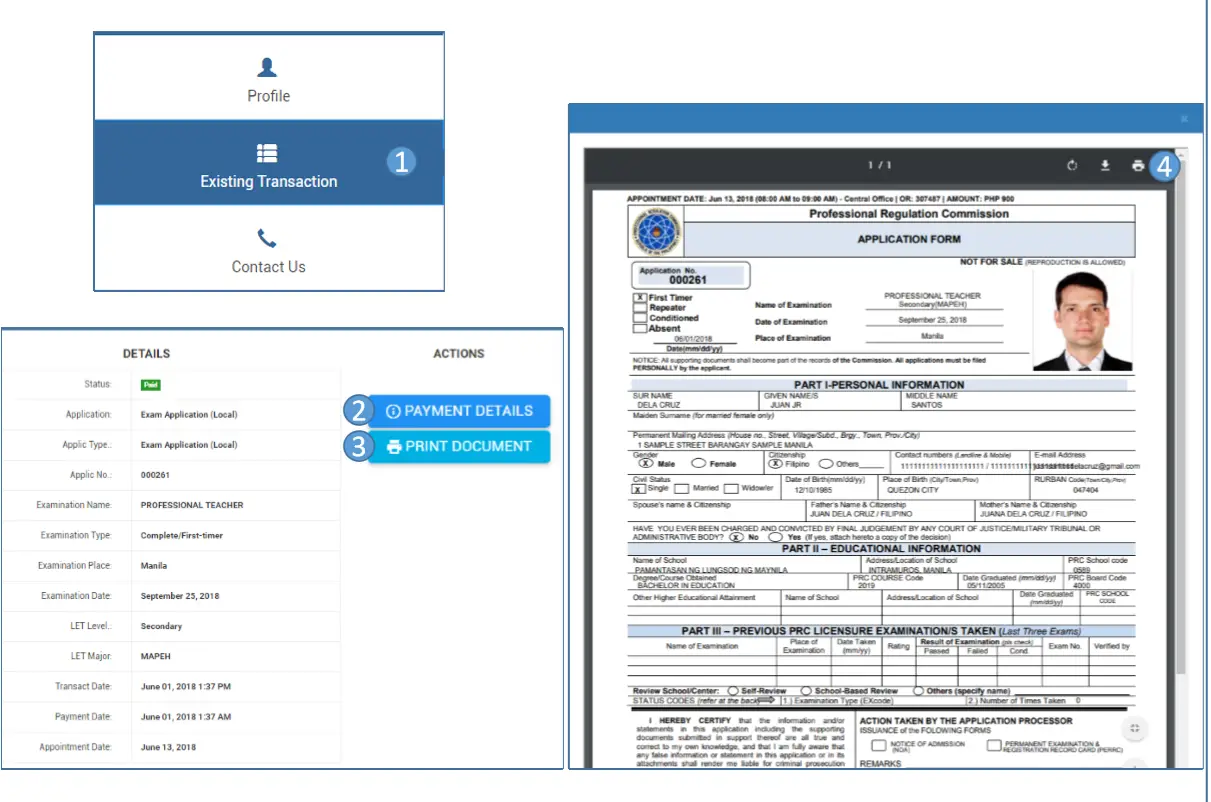
Task: Click the BACHELOR IN EDUCATION degree text
Action: pos(685,586)
